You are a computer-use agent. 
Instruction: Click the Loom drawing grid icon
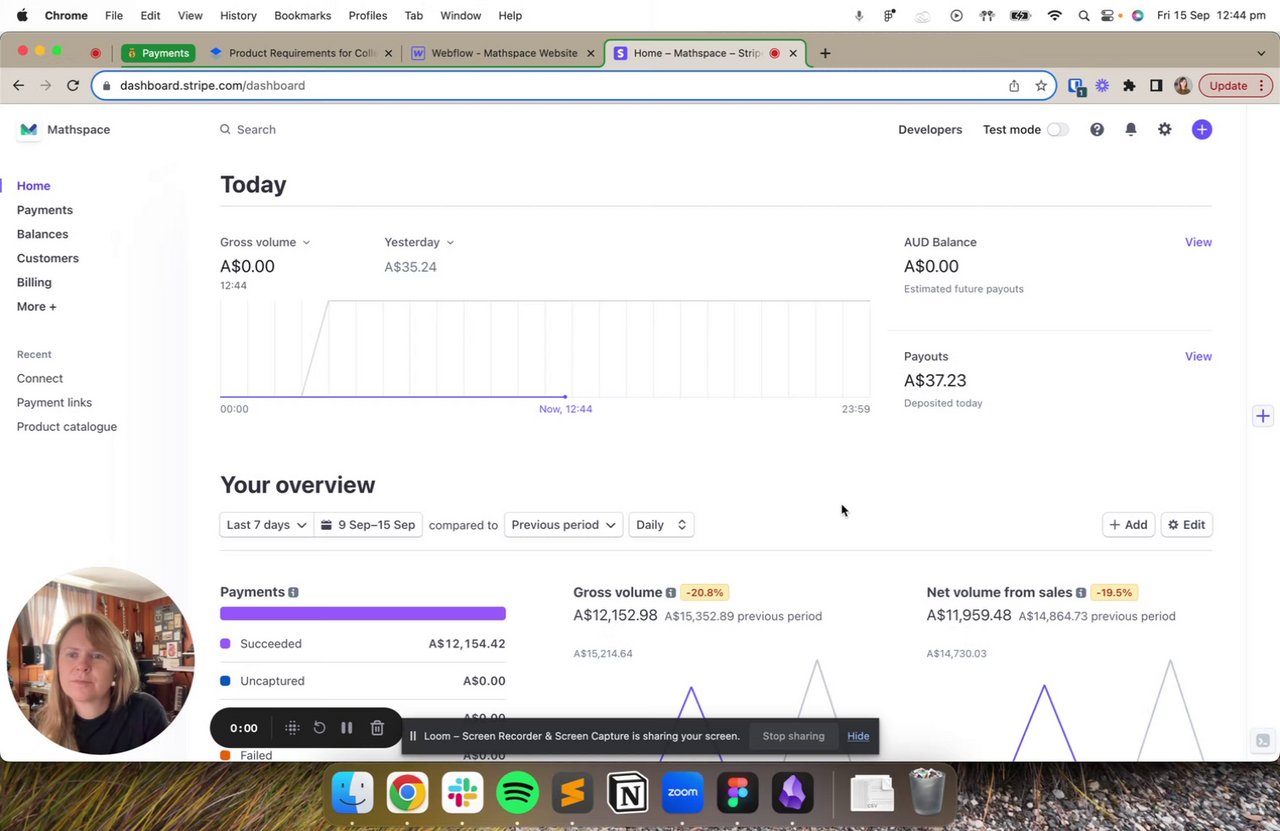[x=292, y=728]
